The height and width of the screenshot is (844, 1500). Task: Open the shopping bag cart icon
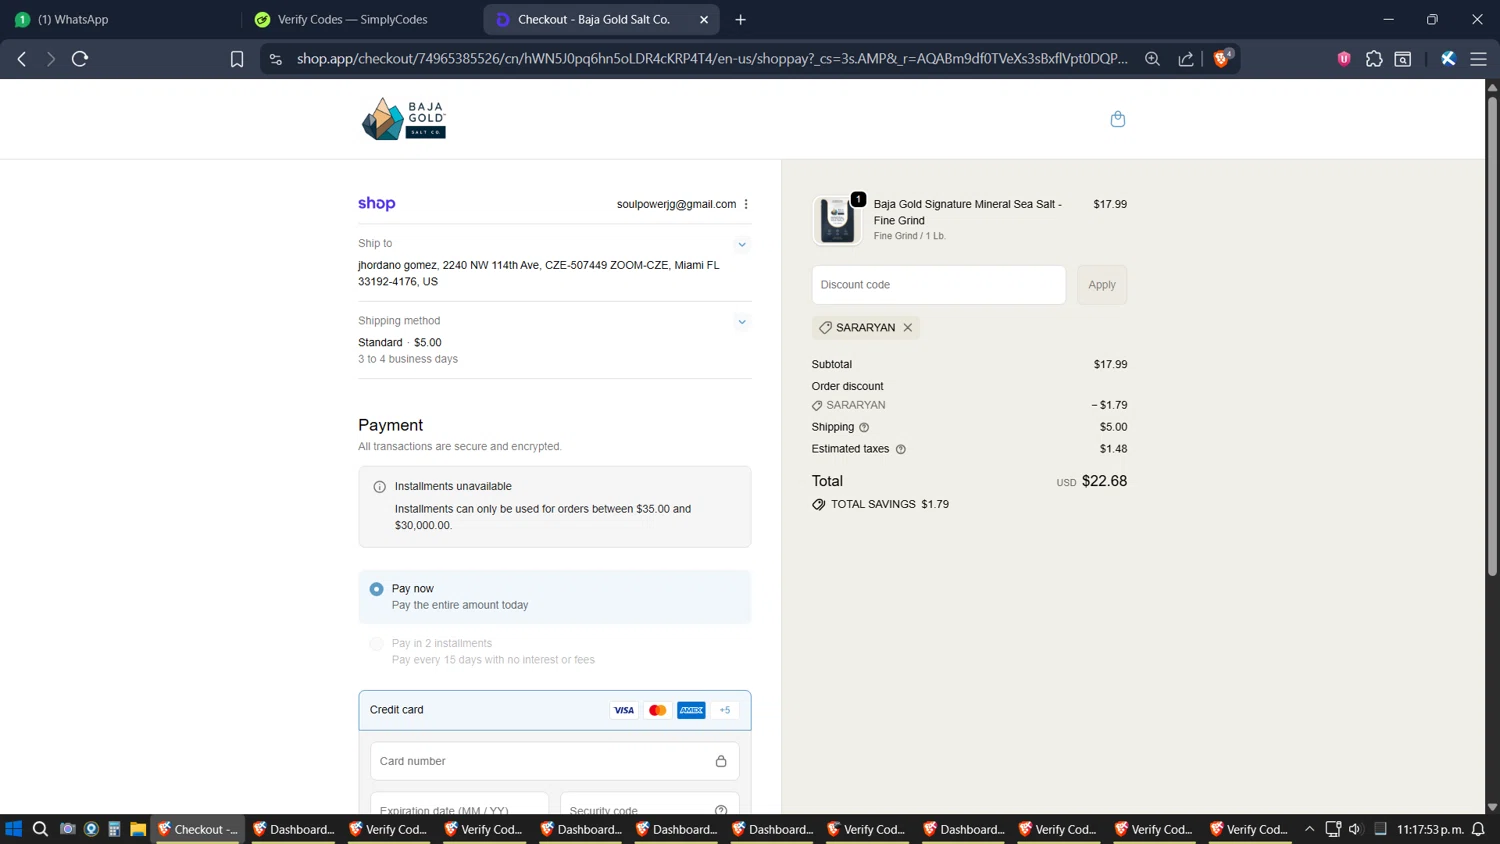1118,119
